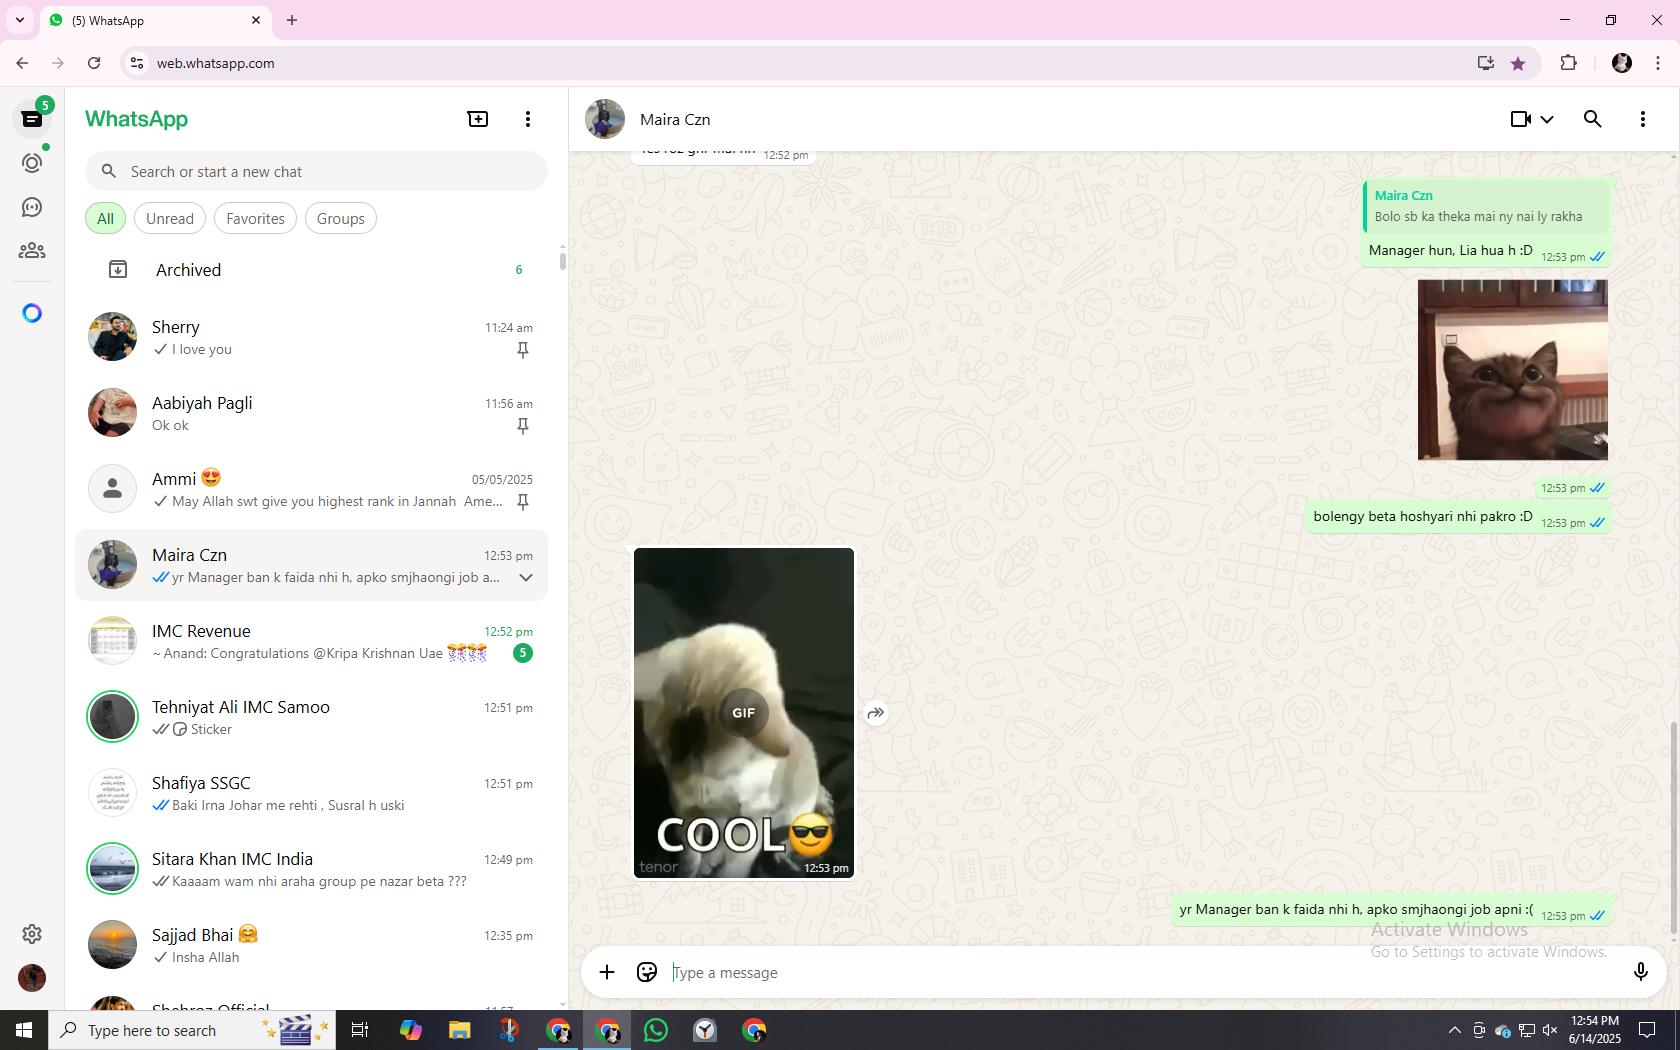1680x1050 pixels.
Task: Bookmark star for this page
Action: tap(1518, 63)
